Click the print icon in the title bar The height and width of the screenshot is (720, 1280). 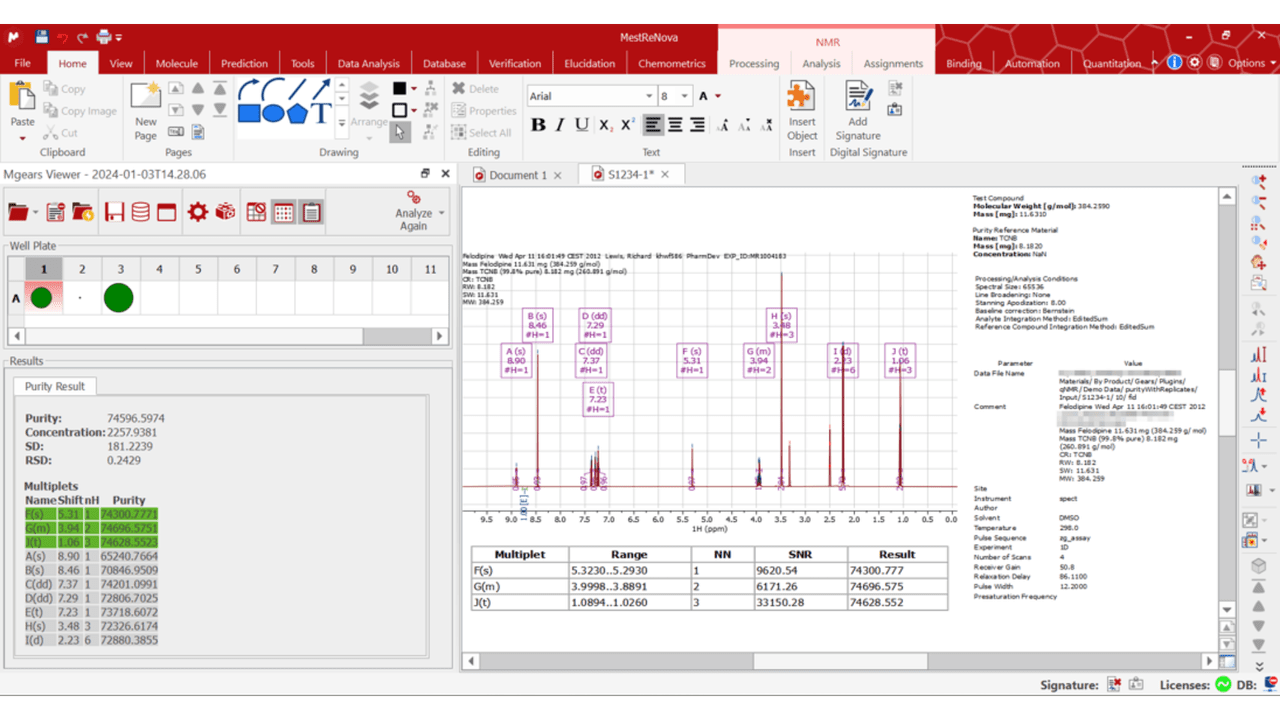tap(103, 37)
